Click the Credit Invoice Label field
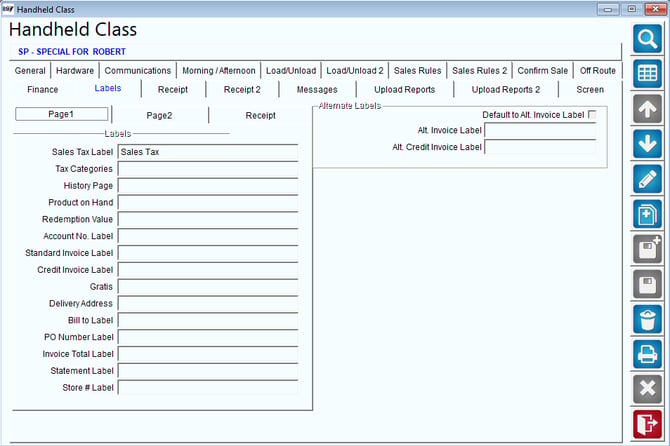 pyautogui.click(x=208, y=270)
